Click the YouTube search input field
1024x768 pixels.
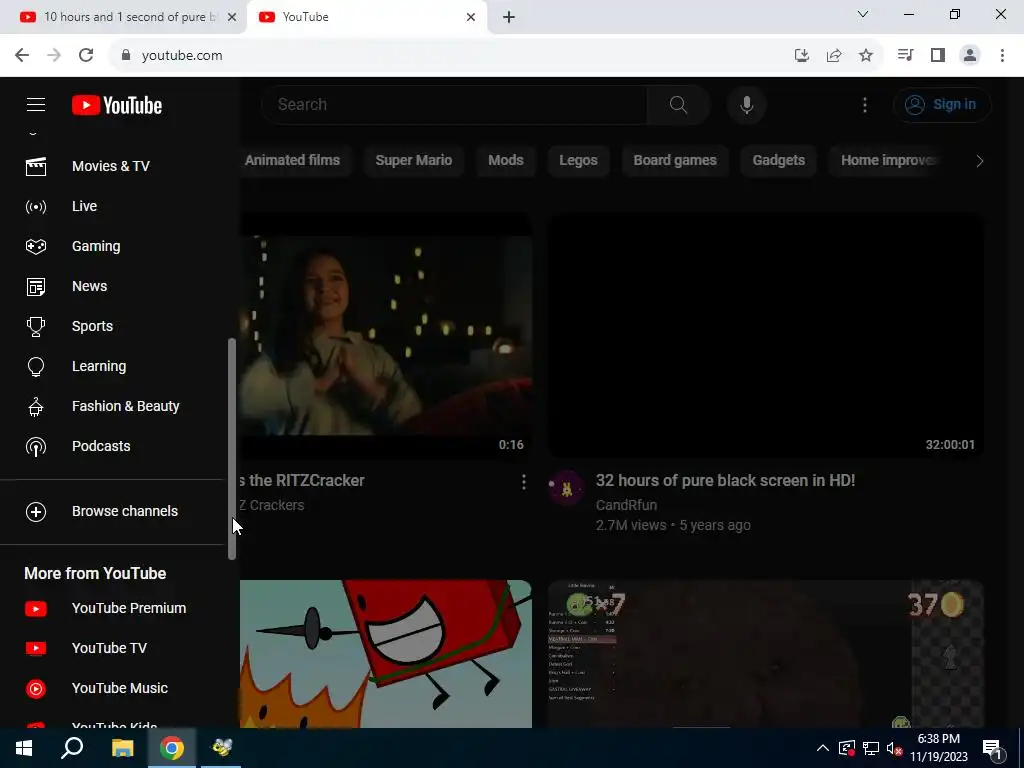click(x=455, y=104)
